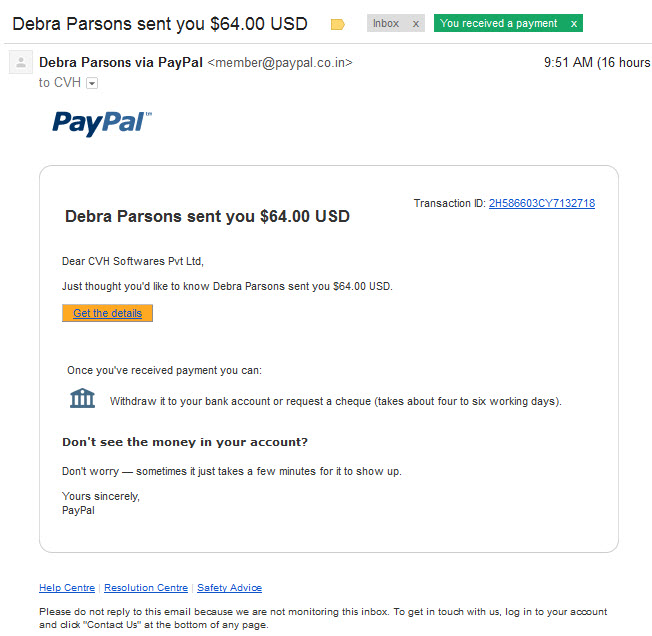Click the bank building icon
The height and width of the screenshot is (636, 652).
pyautogui.click(x=82, y=398)
